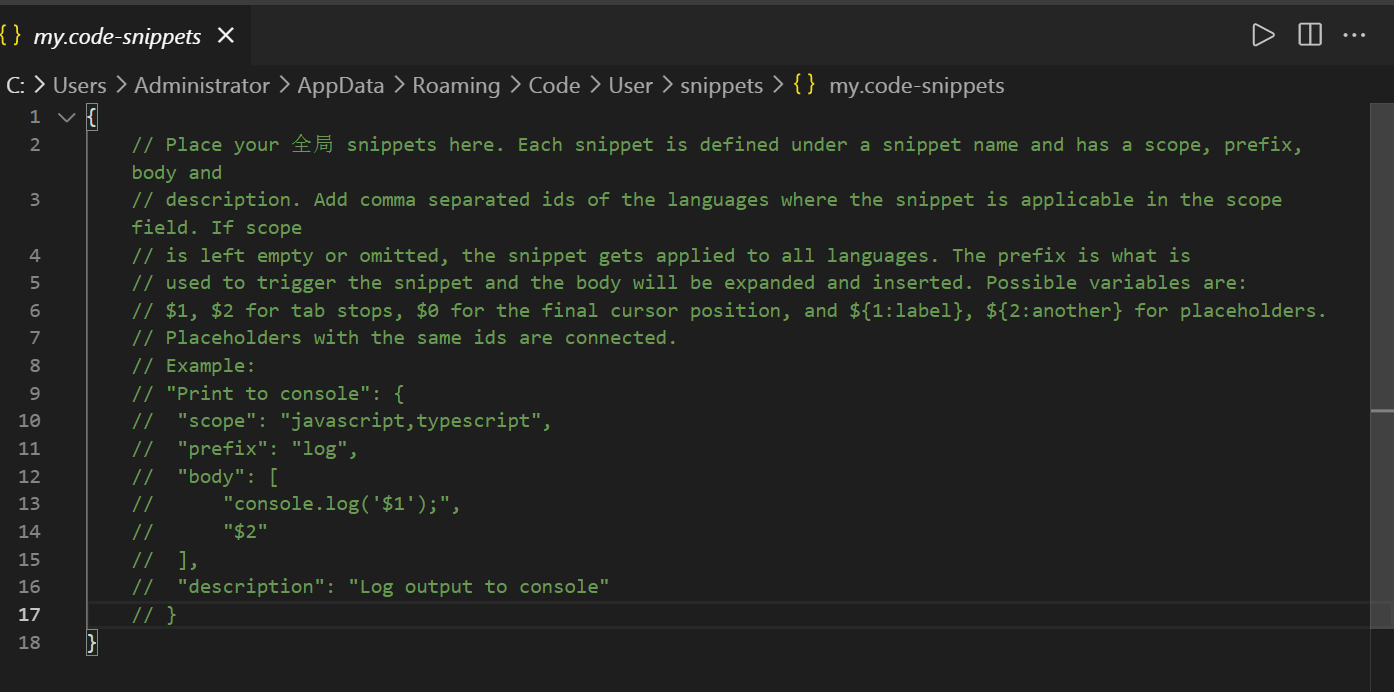
Task: Open the Users breadcrumb folder
Action: (79, 86)
